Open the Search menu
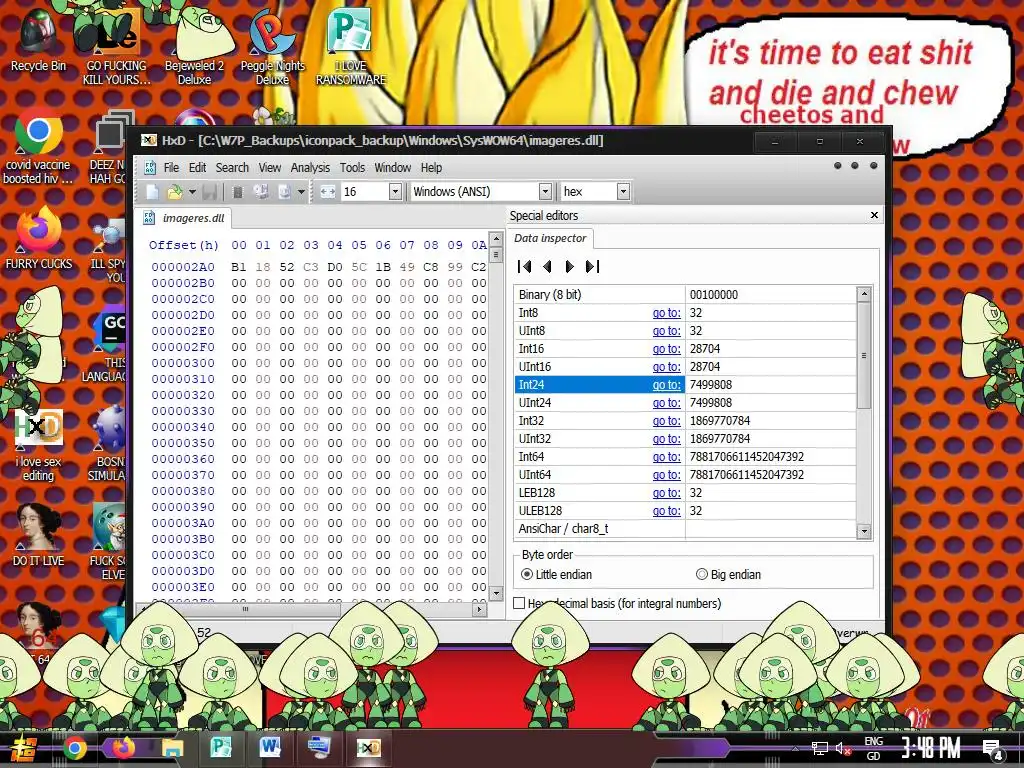This screenshot has width=1024, height=768. [x=232, y=168]
